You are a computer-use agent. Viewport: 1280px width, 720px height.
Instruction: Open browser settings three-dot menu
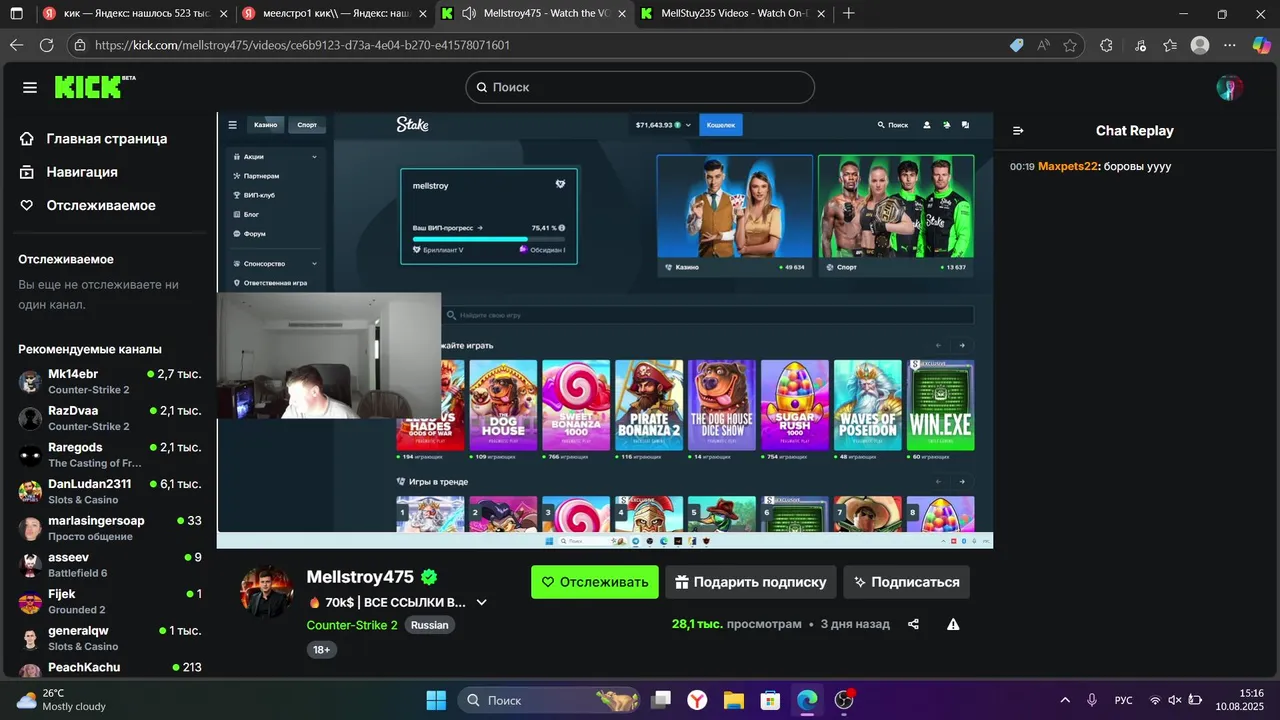[1231, 45]
